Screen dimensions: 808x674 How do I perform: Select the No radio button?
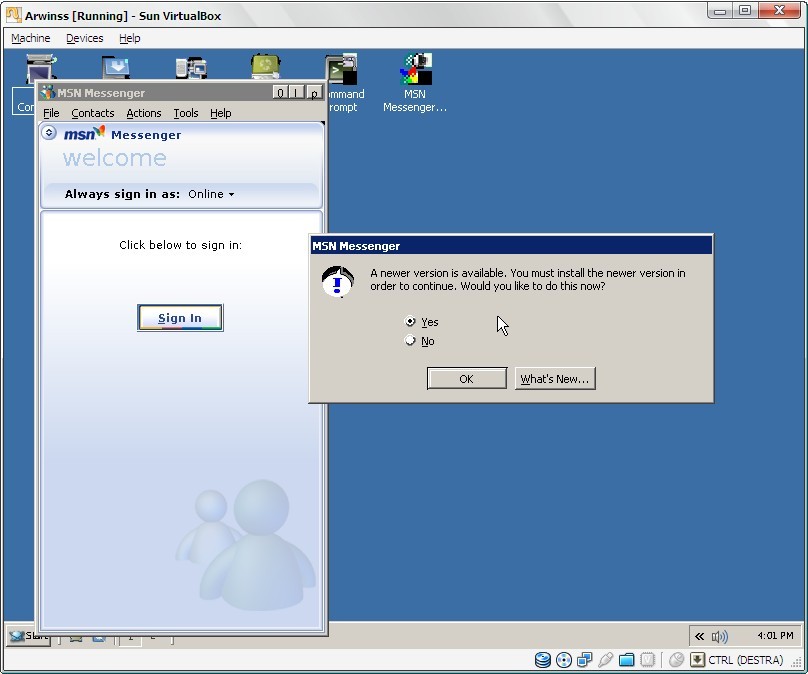pos(410,341)
